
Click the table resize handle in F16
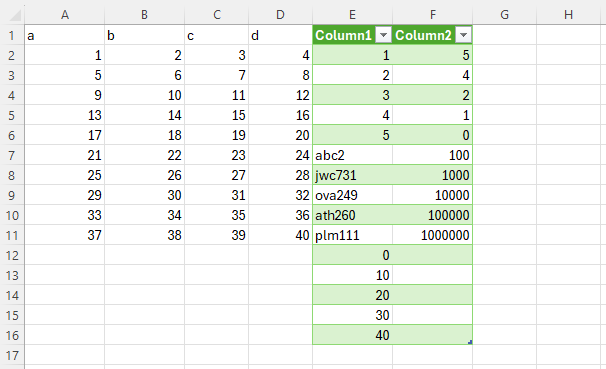(x=470, y=342)
